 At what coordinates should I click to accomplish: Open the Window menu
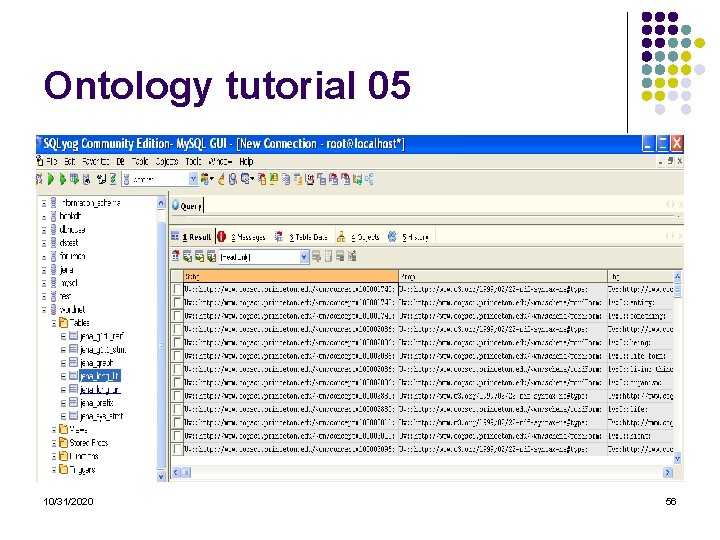click(x=220, y=161)
